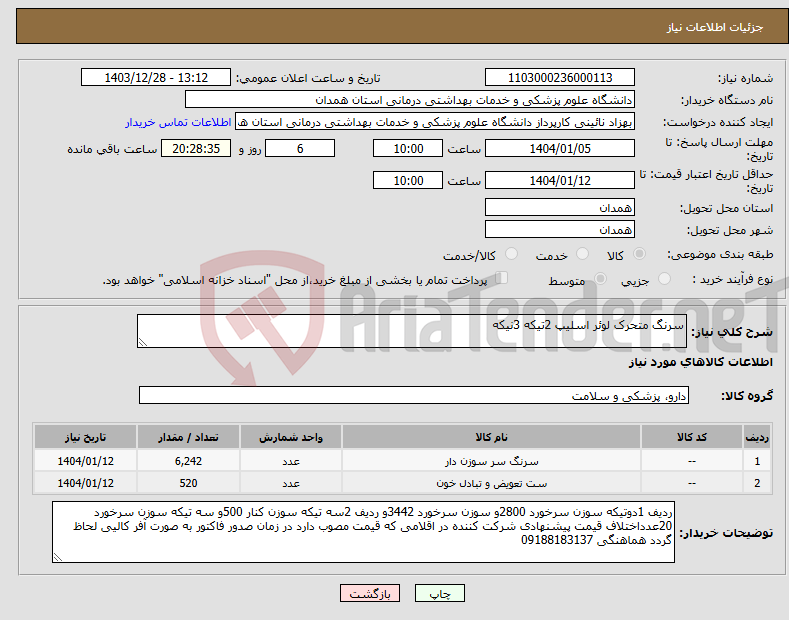Click row number 1 cell
This screenshot has width=789, height=620.
757,461
